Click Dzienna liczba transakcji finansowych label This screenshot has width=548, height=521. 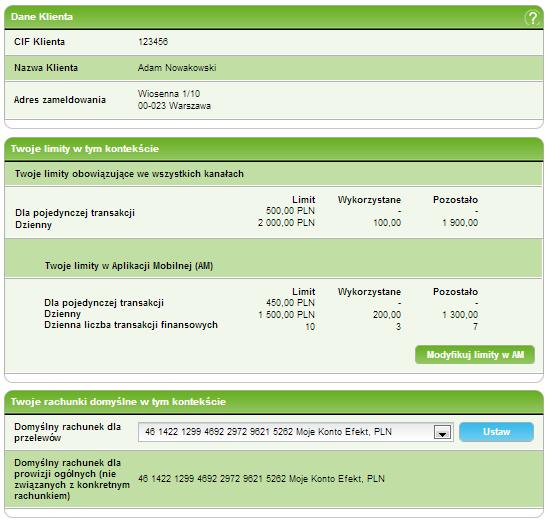coord(131,325)
